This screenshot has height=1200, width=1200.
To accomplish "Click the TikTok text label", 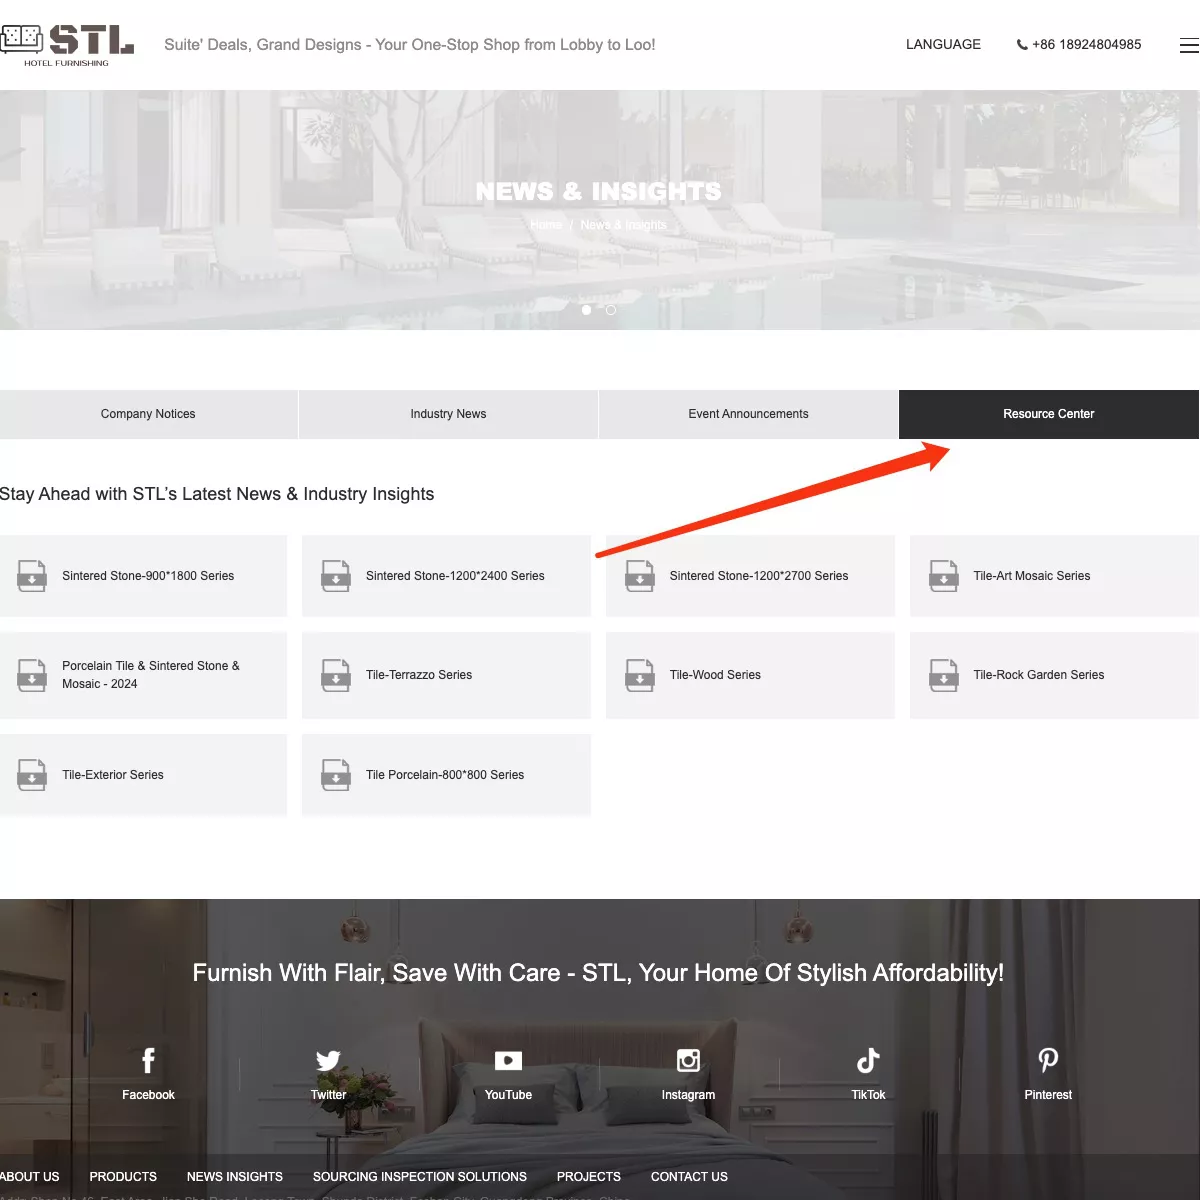I will pyautogui.click(x=868, y=1095).
